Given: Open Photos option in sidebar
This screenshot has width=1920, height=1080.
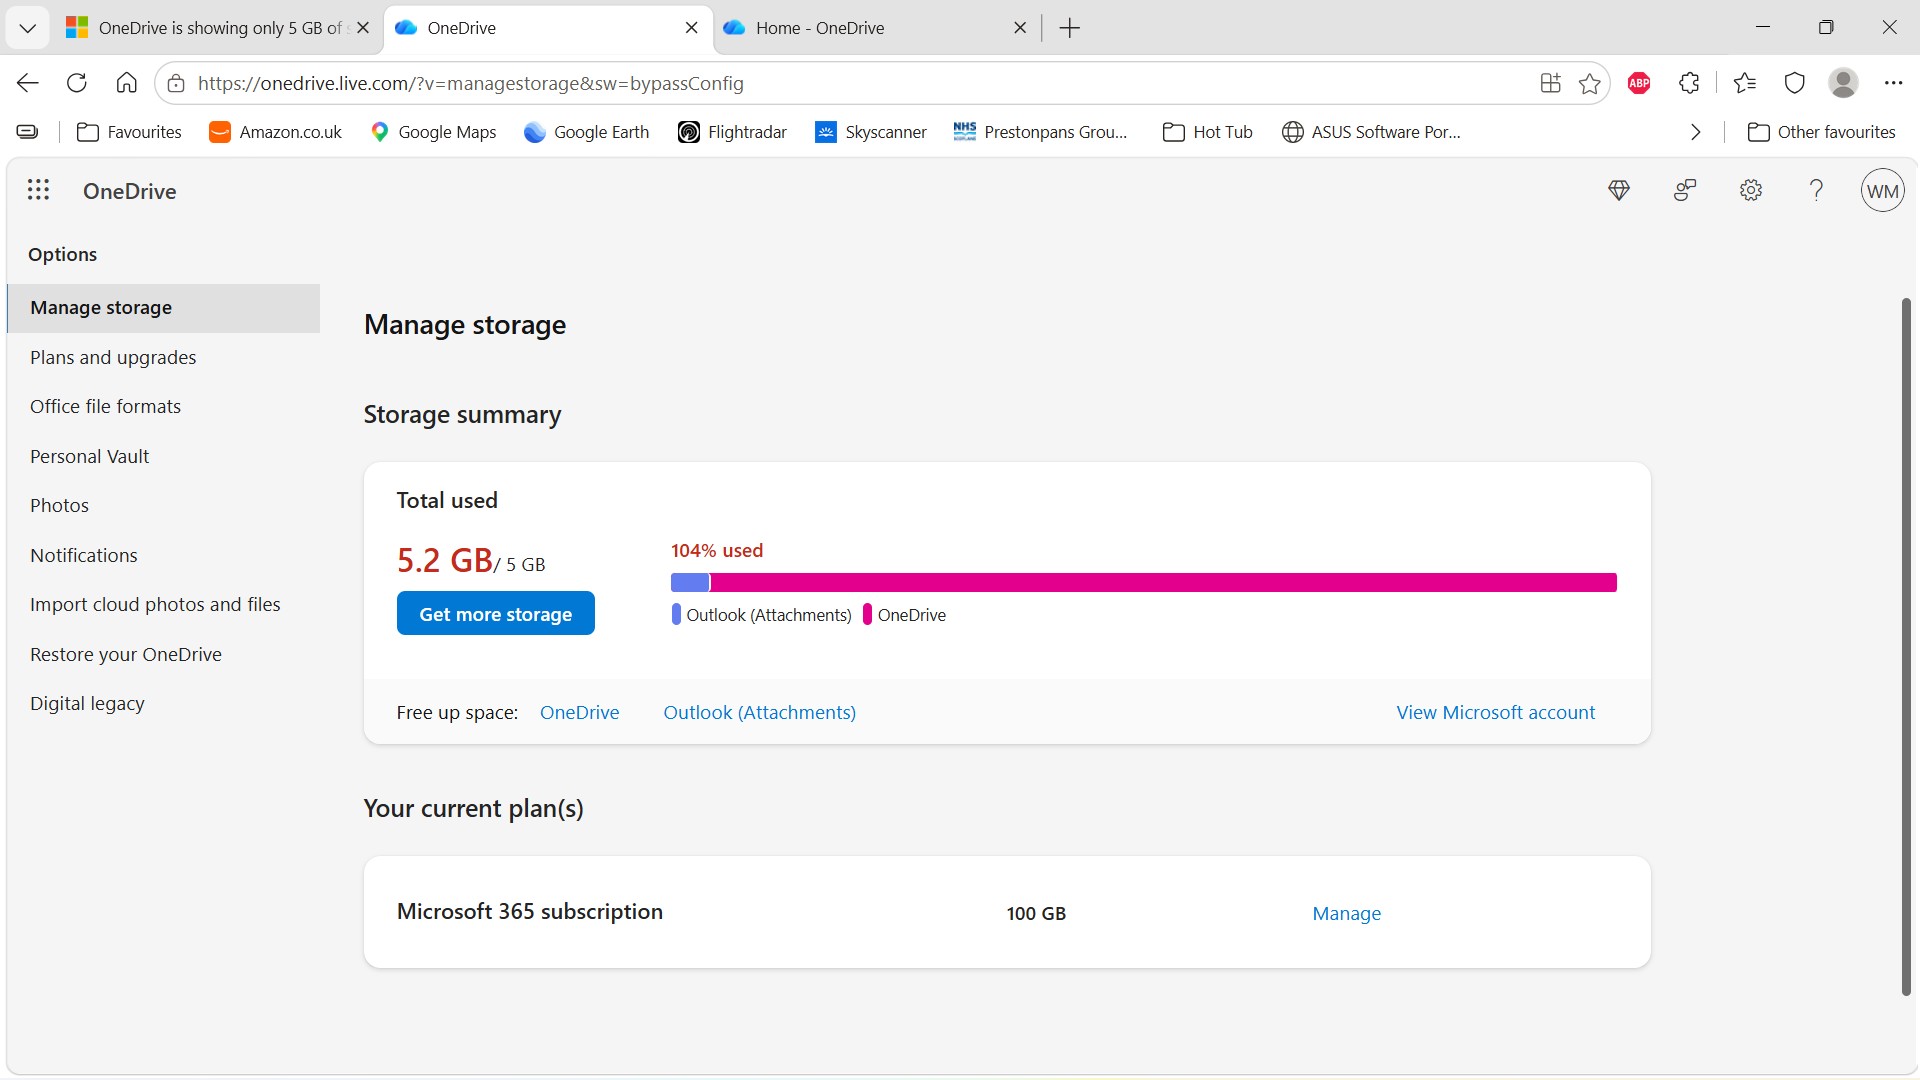Looking at the screenshot, I should (x=59, y=505).
